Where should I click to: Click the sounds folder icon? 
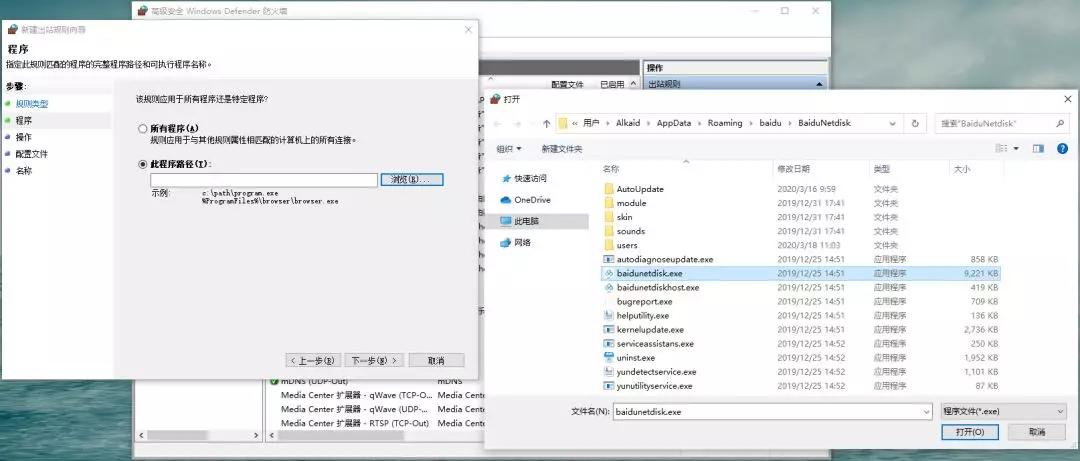click(608, 232)
